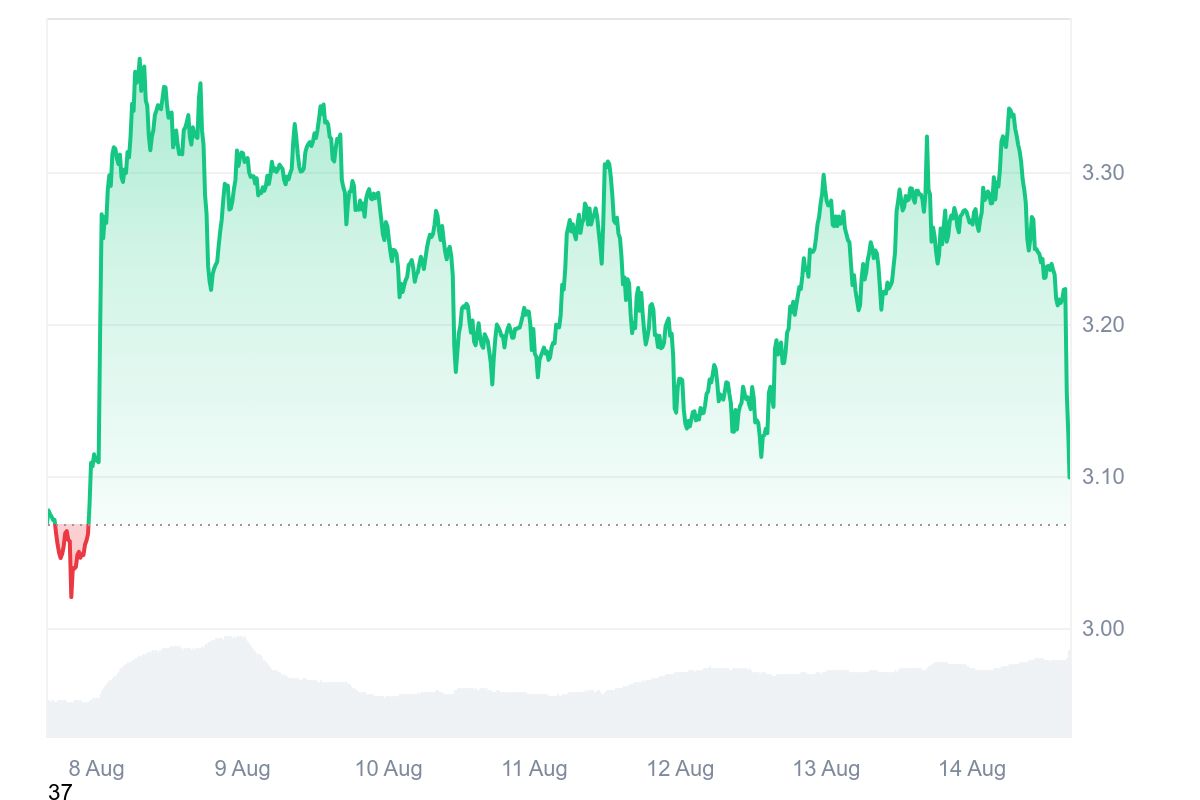
Task: Select the 3.20 price axis label
Action: [1103, 325]
